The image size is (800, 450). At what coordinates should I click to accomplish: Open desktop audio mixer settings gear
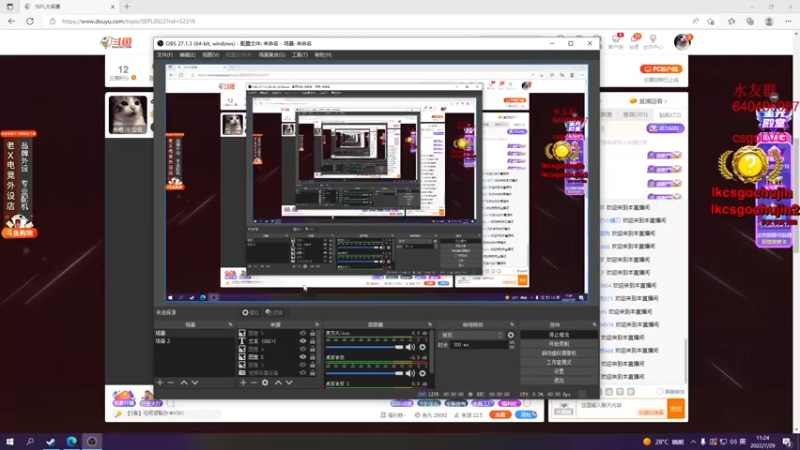[422, 373]
